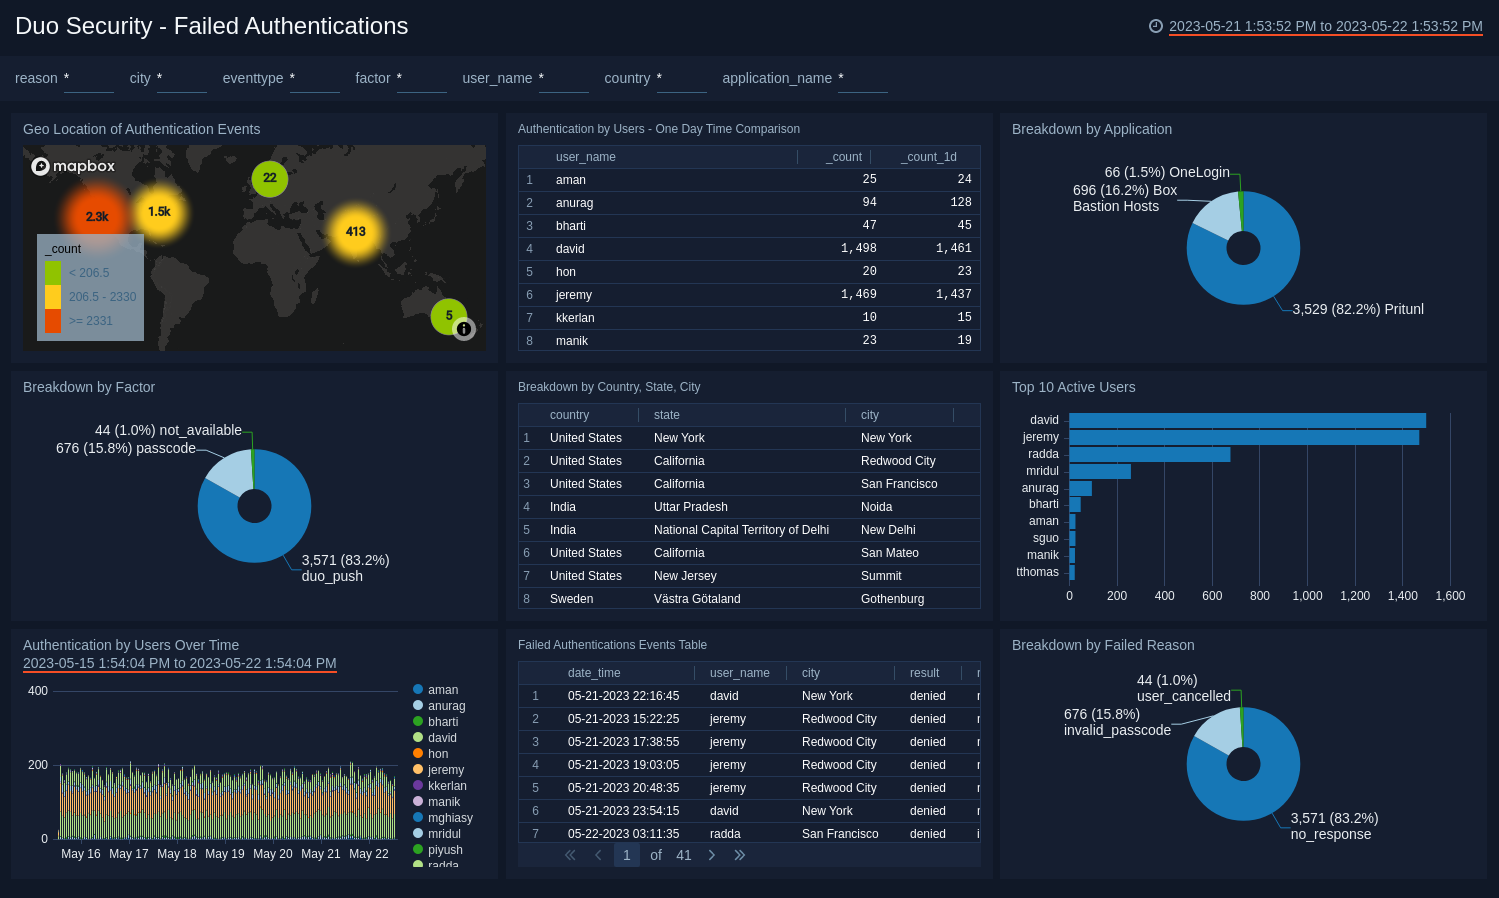Click the Mapbox logo on the geo map
The image size is (1499, 898).
[73, 166]
